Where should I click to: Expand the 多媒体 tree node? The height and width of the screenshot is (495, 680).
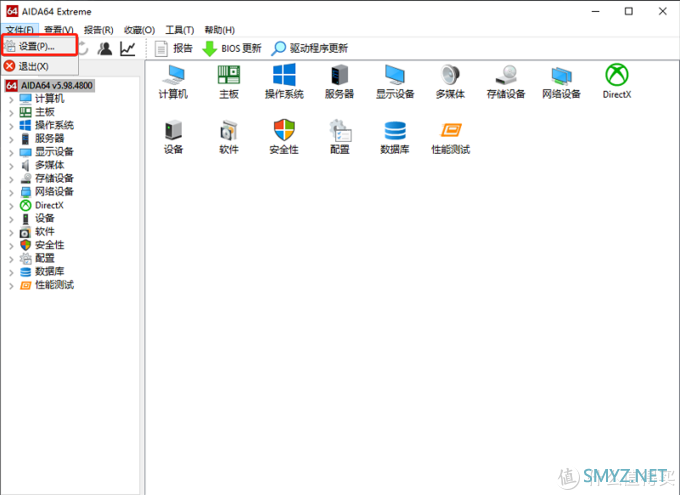coord(11,166)
